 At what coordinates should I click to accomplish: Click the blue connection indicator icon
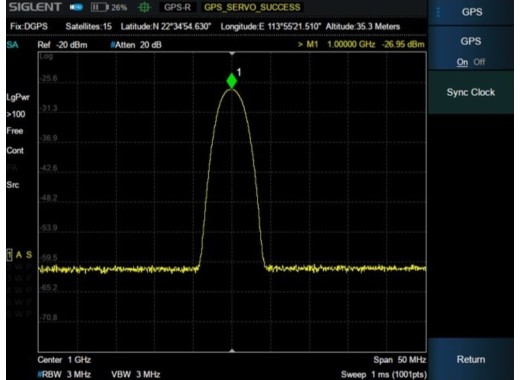(76, 7)
